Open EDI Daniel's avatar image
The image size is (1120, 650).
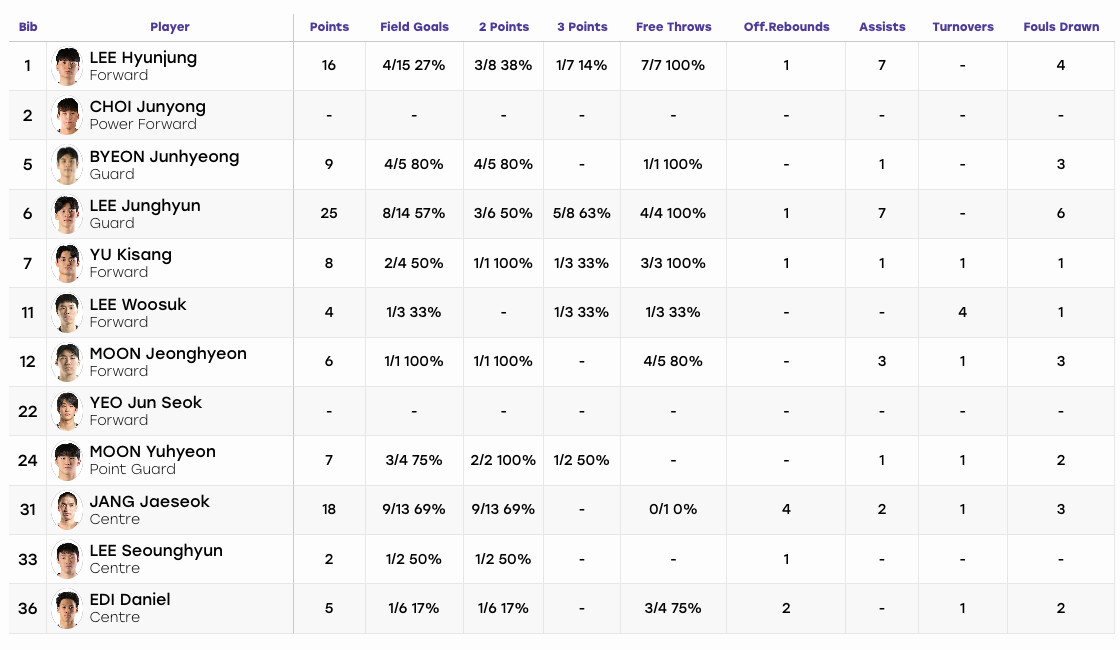click(67, 609)
